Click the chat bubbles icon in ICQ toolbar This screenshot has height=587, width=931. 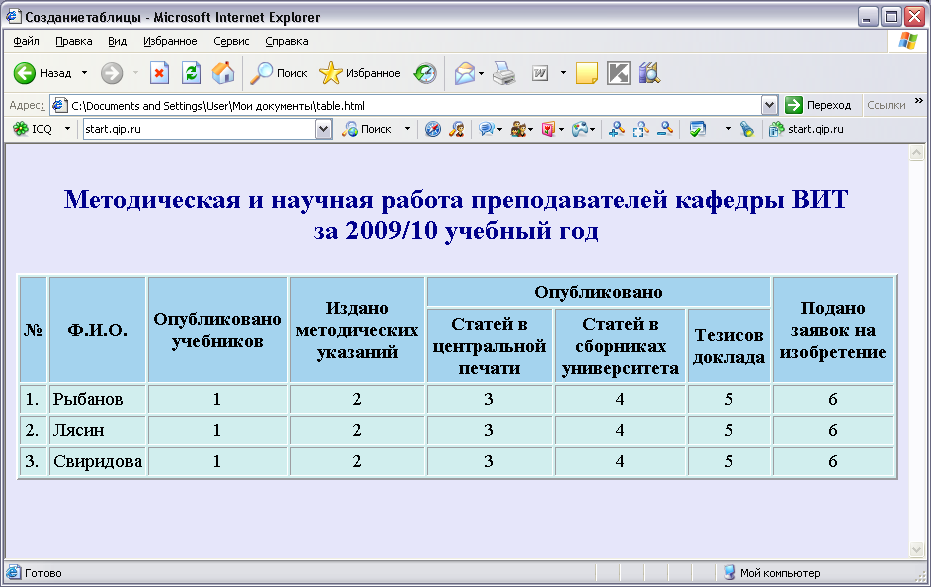click(x=486, y=129)
